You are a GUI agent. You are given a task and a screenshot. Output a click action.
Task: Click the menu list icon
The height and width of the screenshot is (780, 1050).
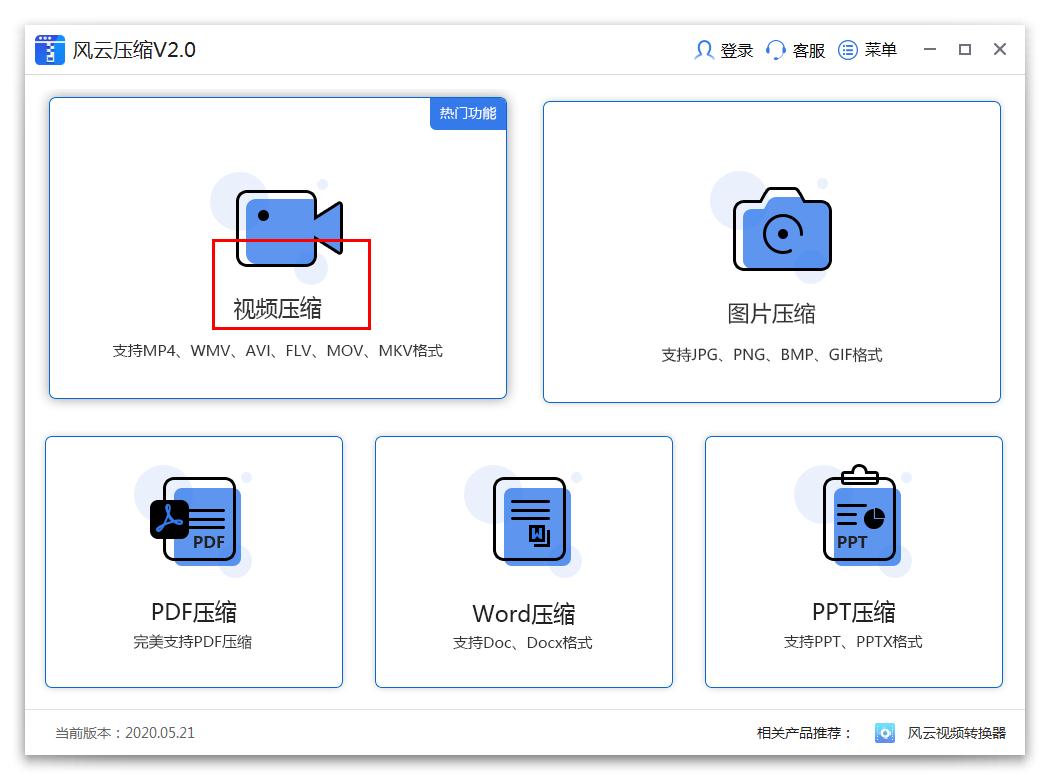848,50
